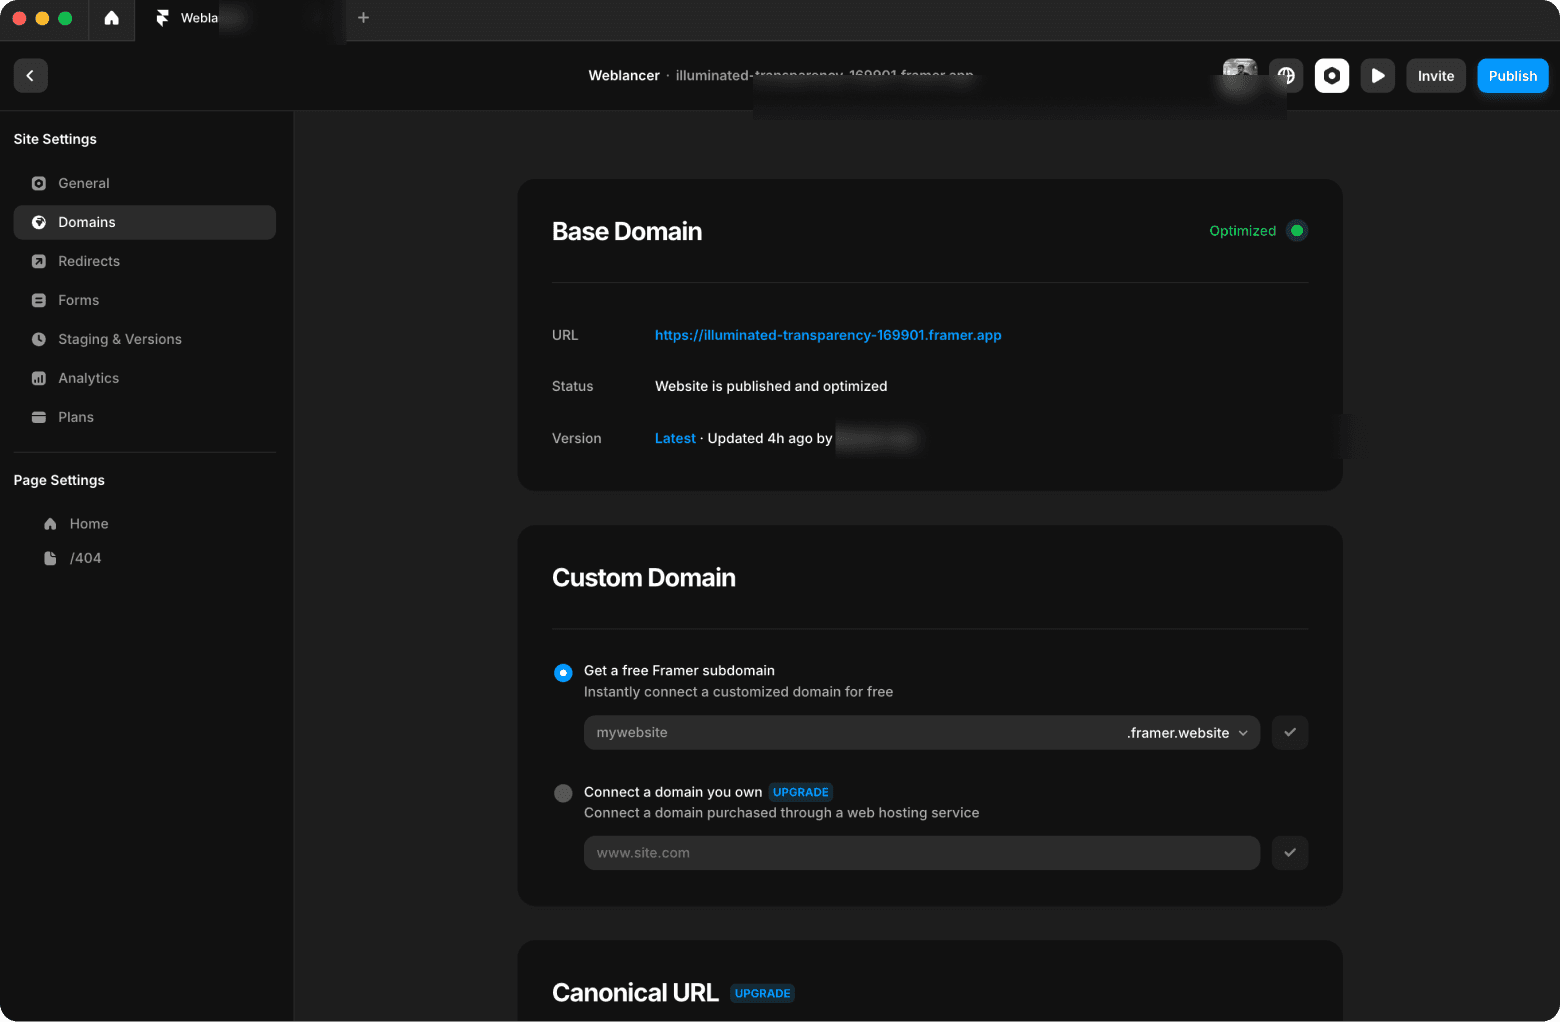Click the UPGRADE badge next to Canonical URL
Screen dimensions: 1560x1022
(763, 994)
